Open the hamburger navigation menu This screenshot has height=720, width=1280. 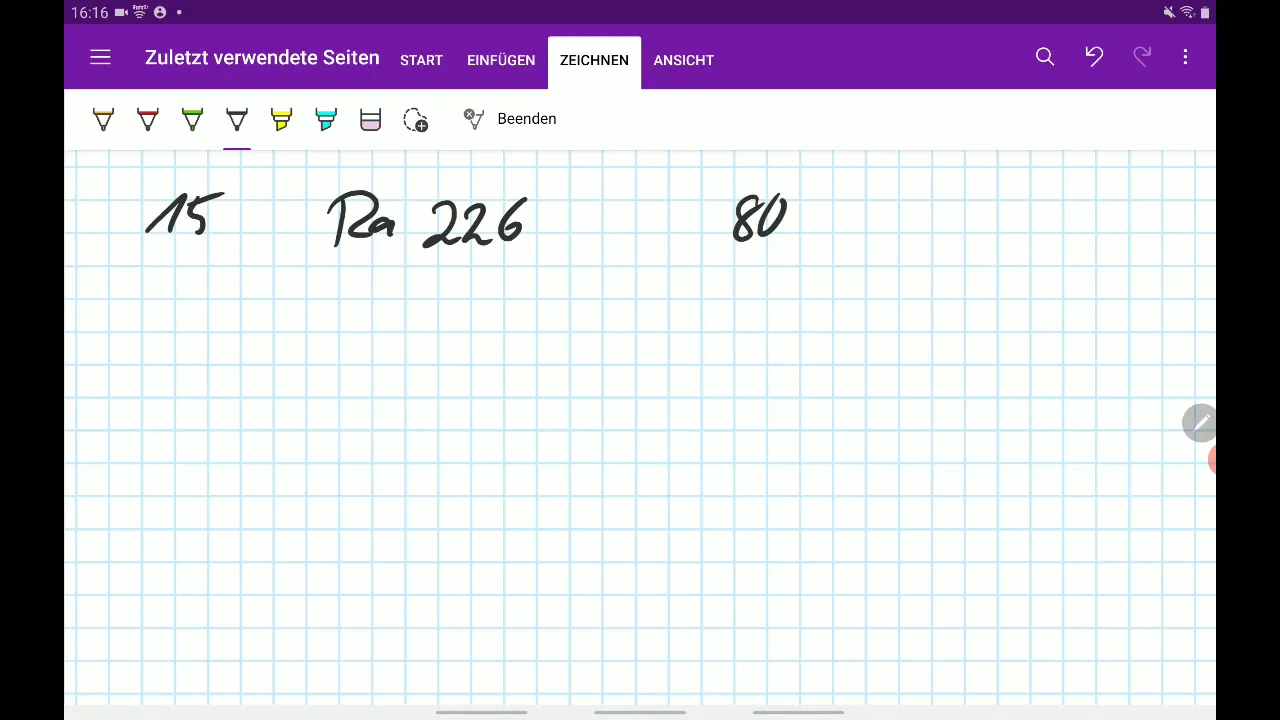point(100,57)
